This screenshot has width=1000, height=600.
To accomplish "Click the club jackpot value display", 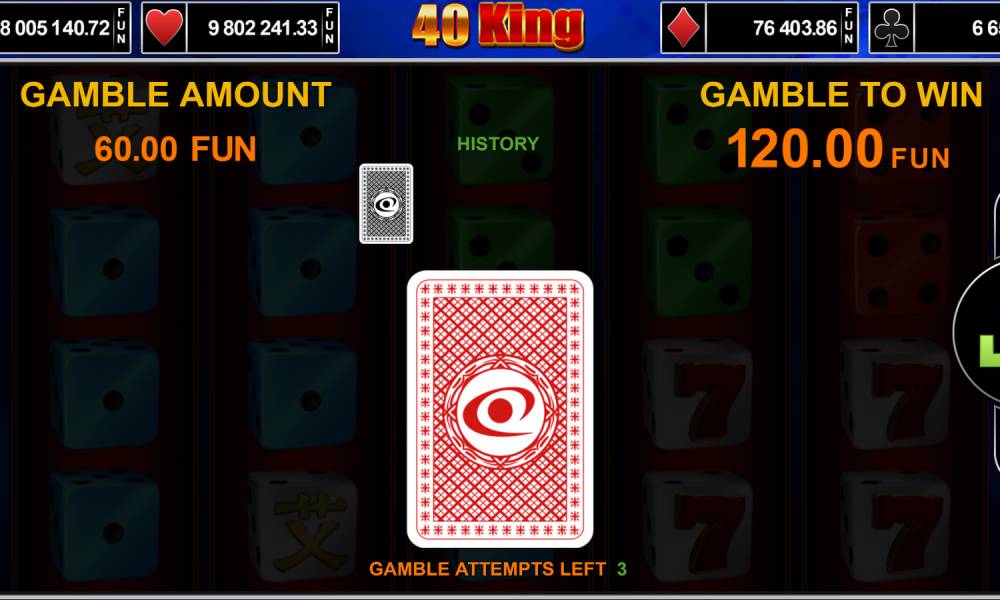I will click(957, 28).
